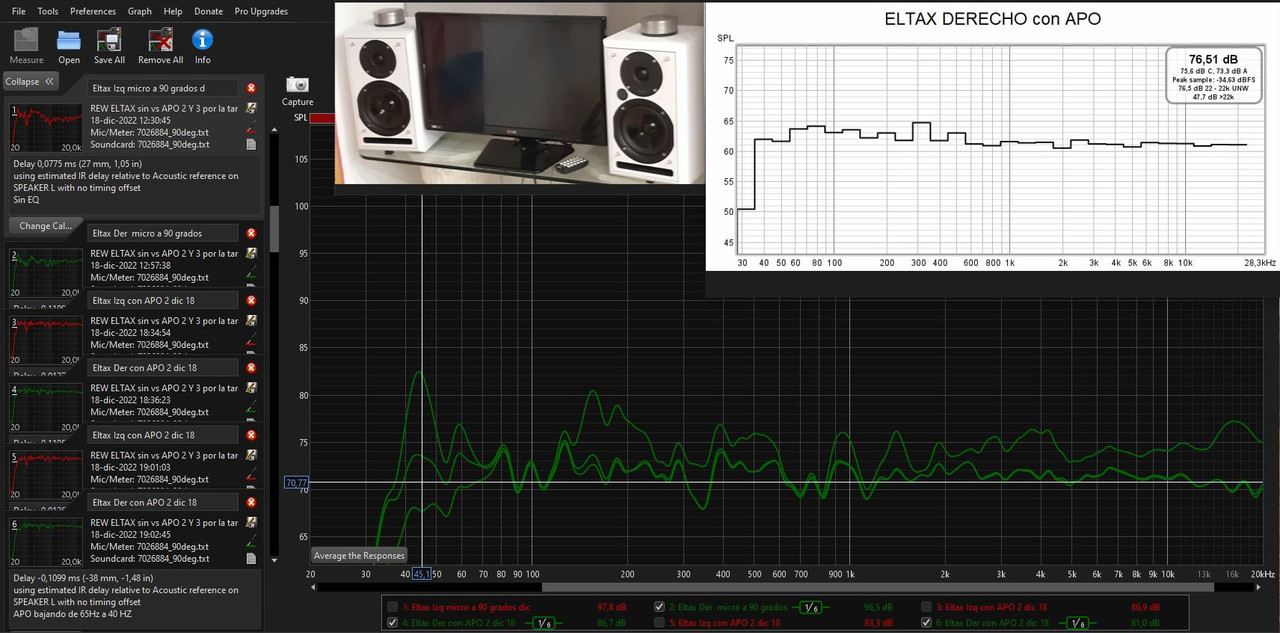Select measurement 4 thumbnail

pyautogui.click(x=46, y=406)
